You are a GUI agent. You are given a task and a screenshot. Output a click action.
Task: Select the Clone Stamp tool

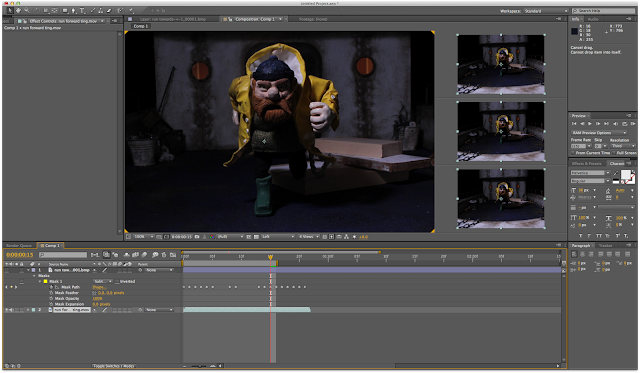pyautogui.click(x=100, y=11)
